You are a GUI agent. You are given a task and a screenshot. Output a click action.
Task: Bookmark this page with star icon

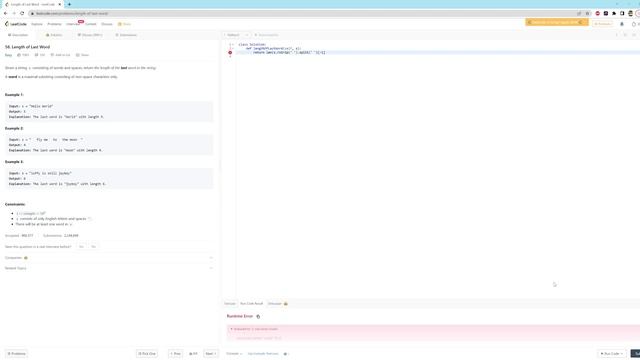click(x=587, y=13)
